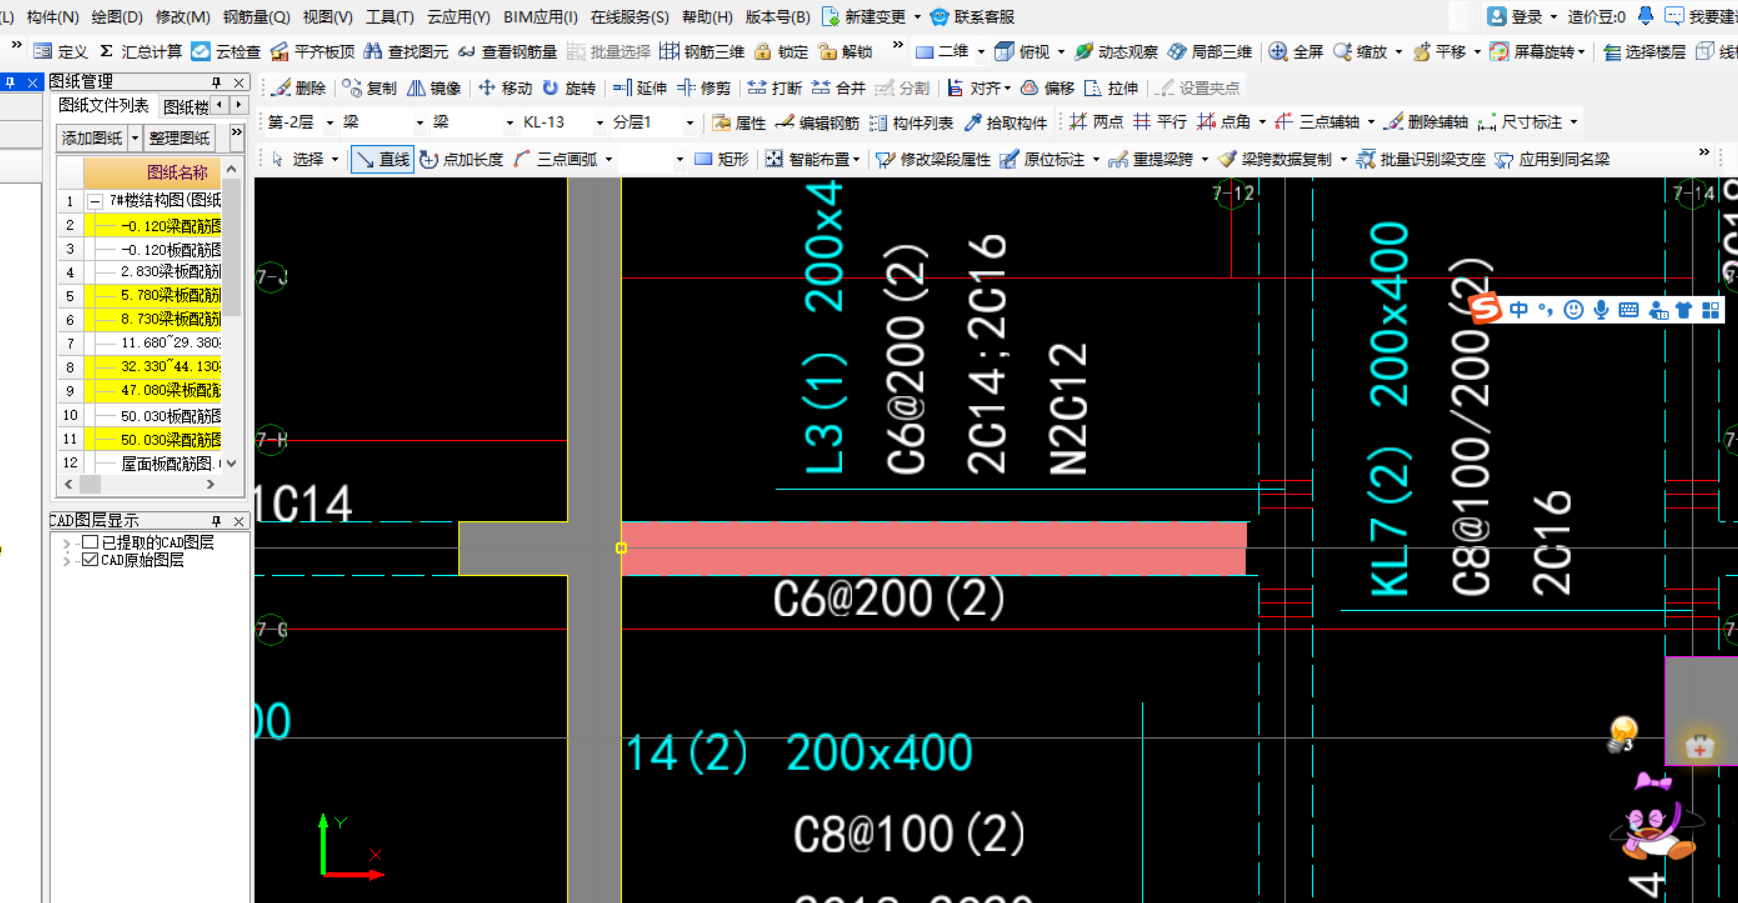Open 钢筋三维 rebar 3D view

coord(701,51)
